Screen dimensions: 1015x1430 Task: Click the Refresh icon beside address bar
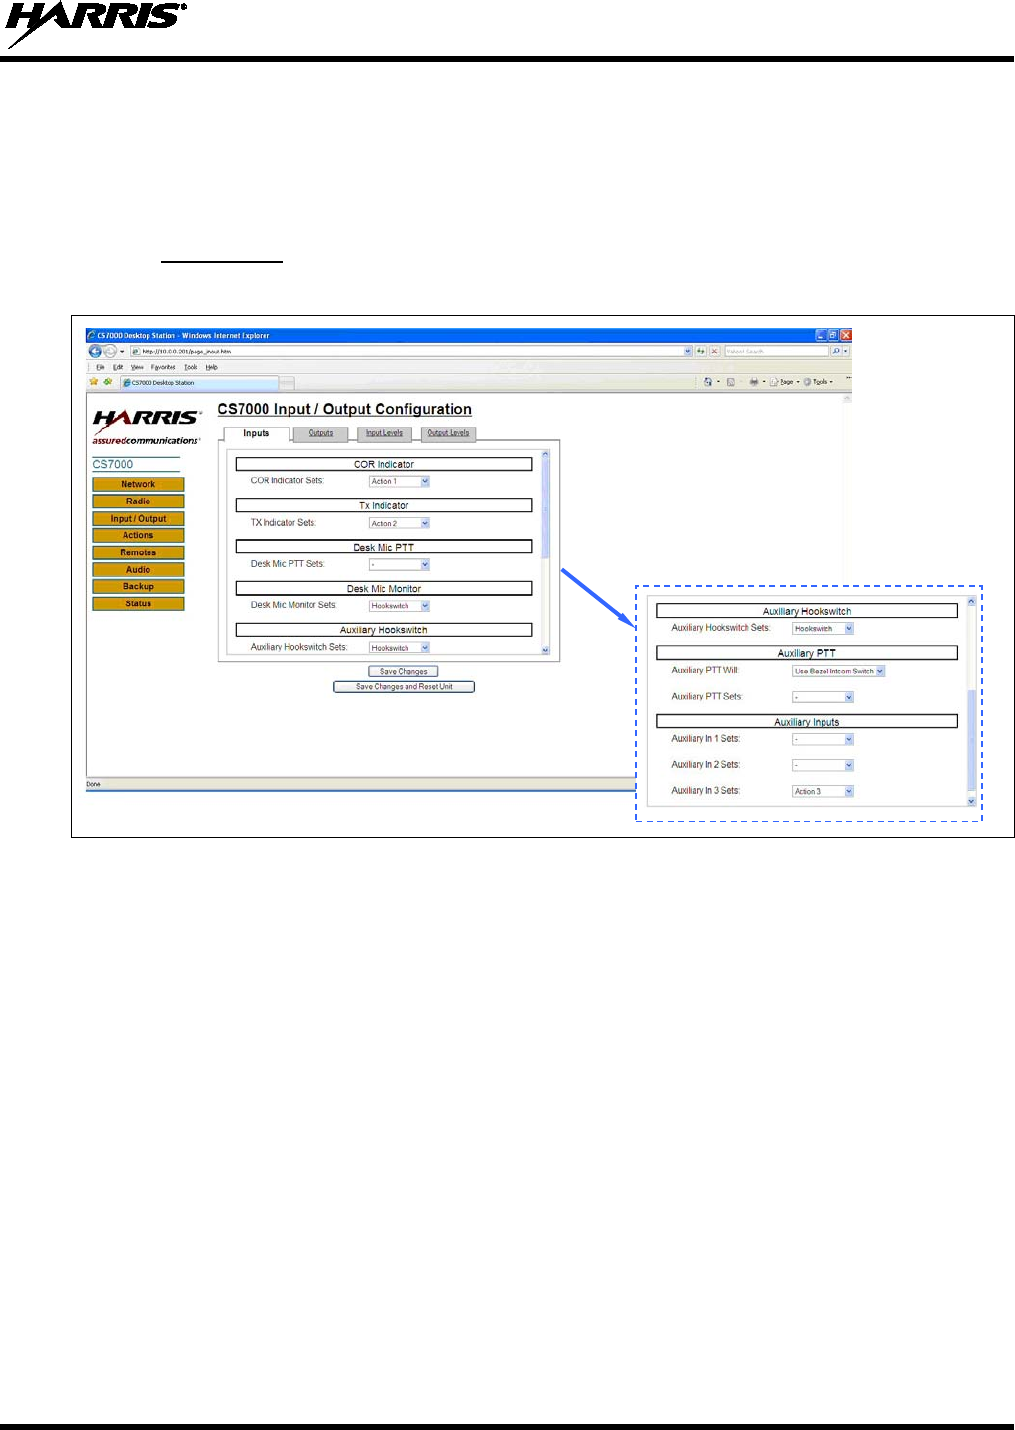pos(701,351)
